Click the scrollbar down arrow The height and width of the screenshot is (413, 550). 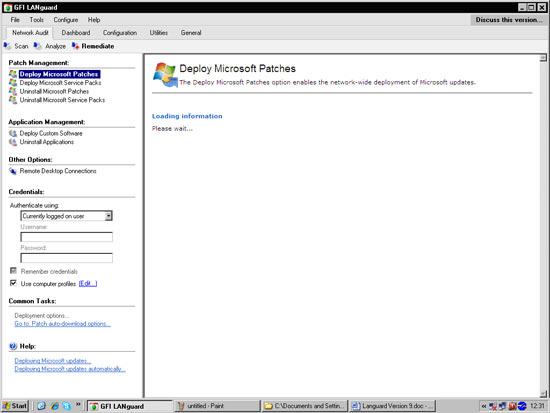coord(543,394)
